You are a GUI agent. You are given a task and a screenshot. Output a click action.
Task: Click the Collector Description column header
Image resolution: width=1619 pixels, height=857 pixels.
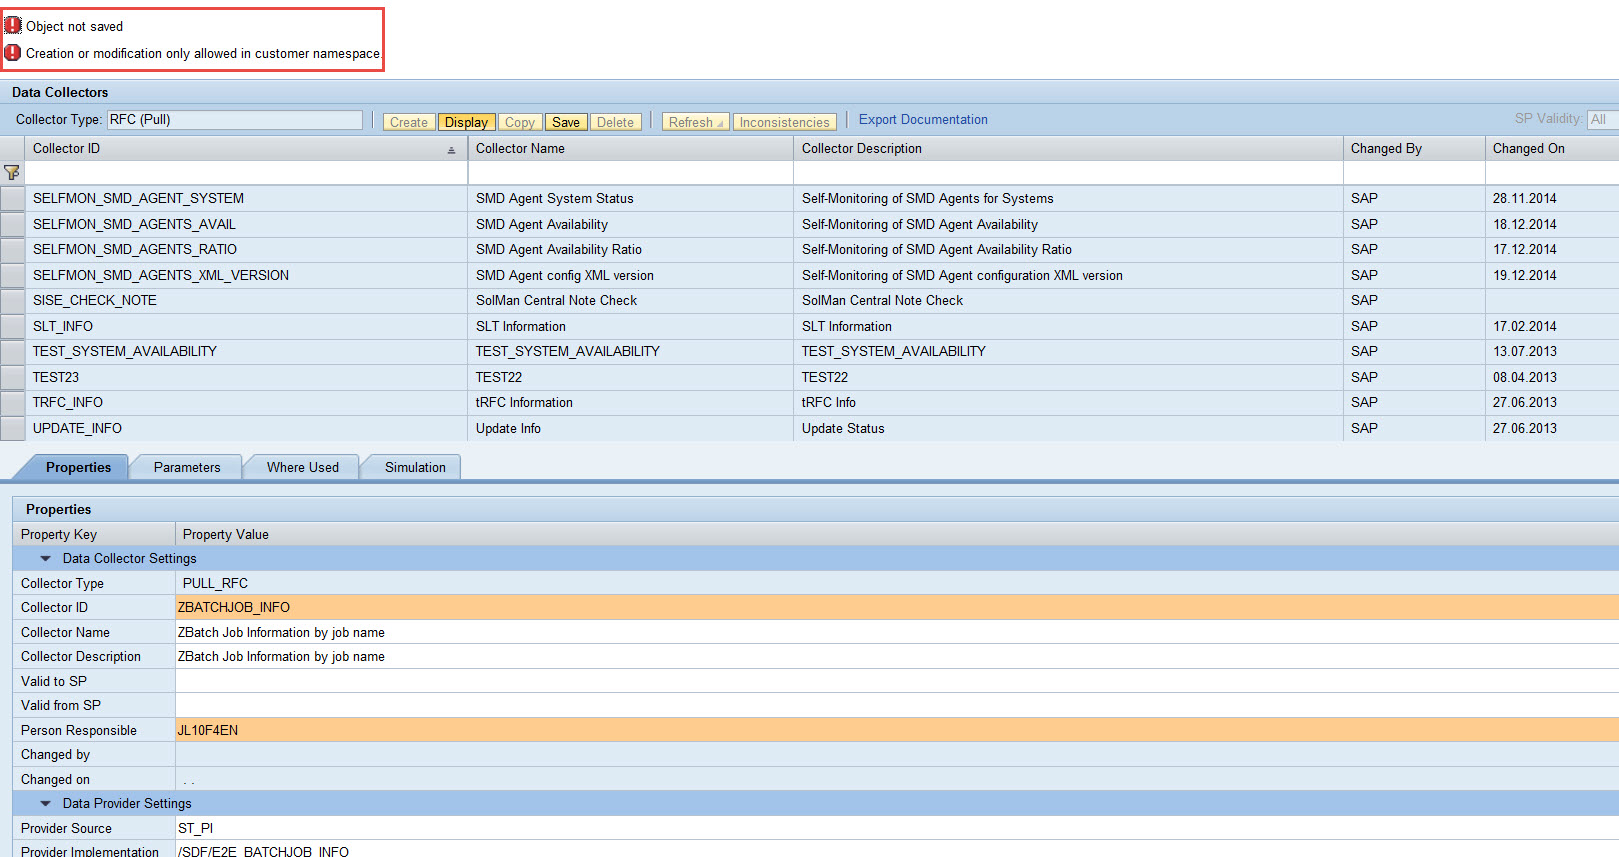coord(1068,148)
